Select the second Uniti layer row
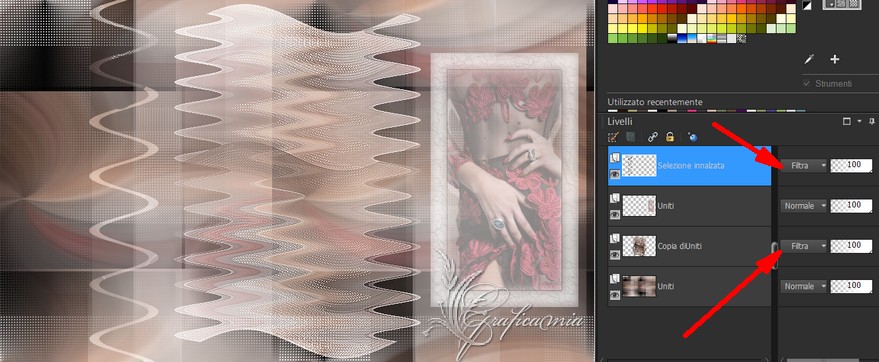 point(690,206)
